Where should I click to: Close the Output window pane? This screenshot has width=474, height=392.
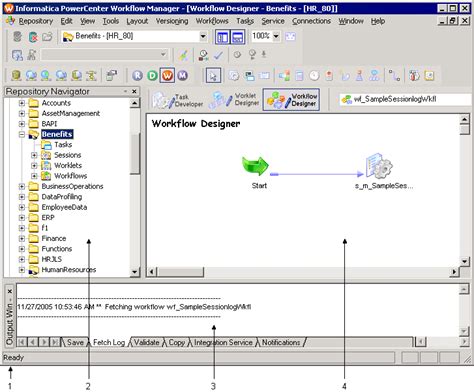(10, 291)
